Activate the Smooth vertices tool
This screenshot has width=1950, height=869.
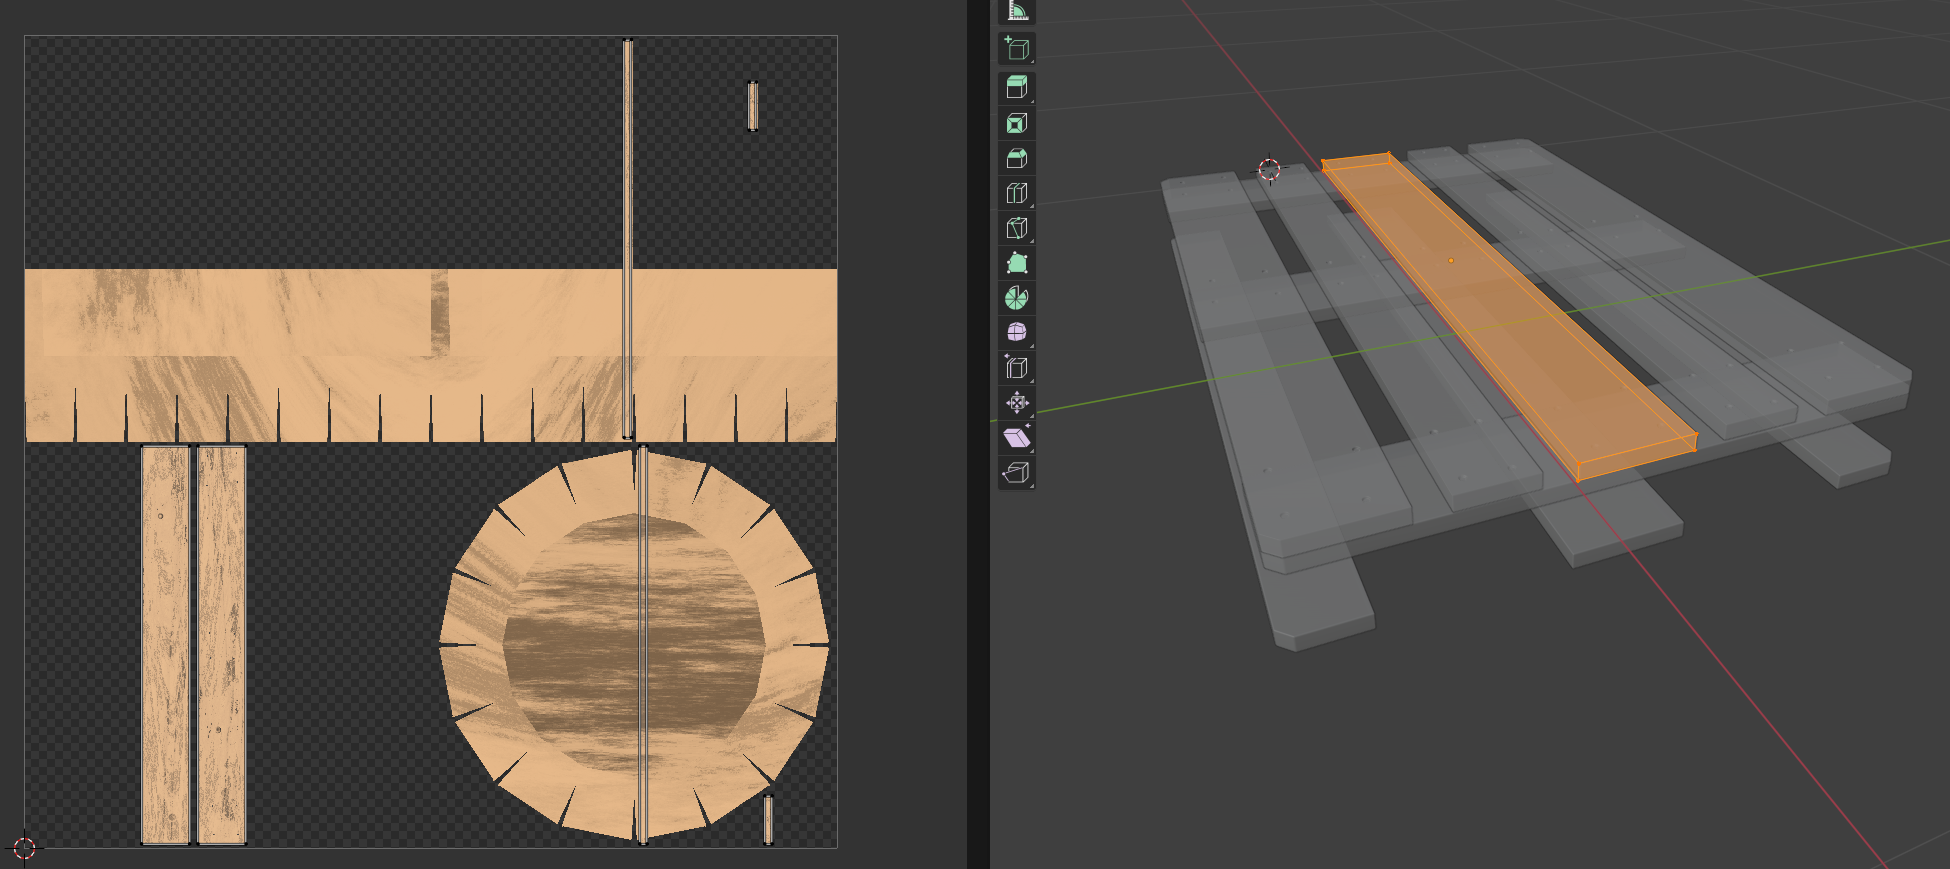click(x=1017, y=332)
